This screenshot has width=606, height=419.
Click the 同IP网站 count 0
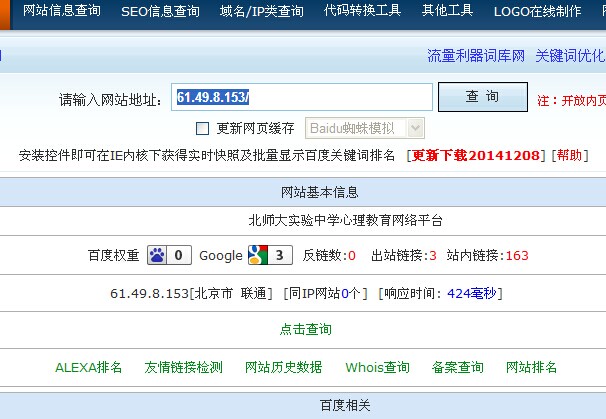point(345,294)
